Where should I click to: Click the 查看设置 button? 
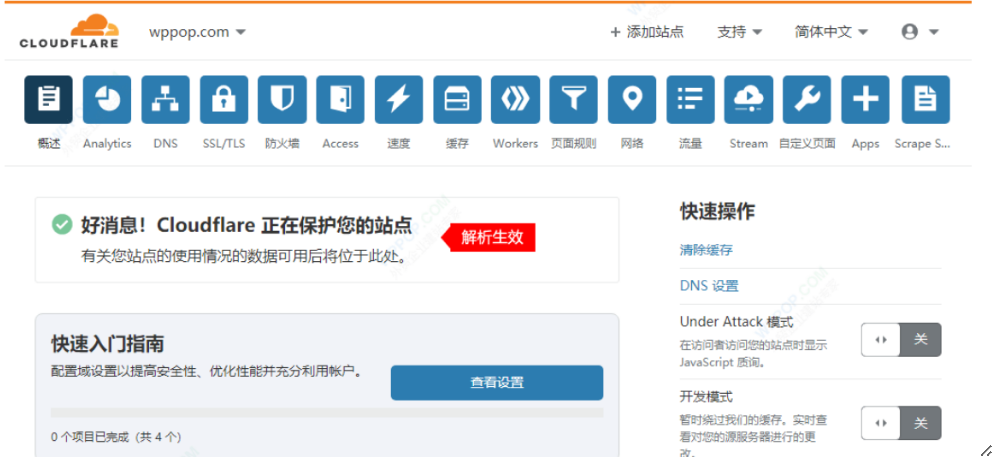(496, 382)
